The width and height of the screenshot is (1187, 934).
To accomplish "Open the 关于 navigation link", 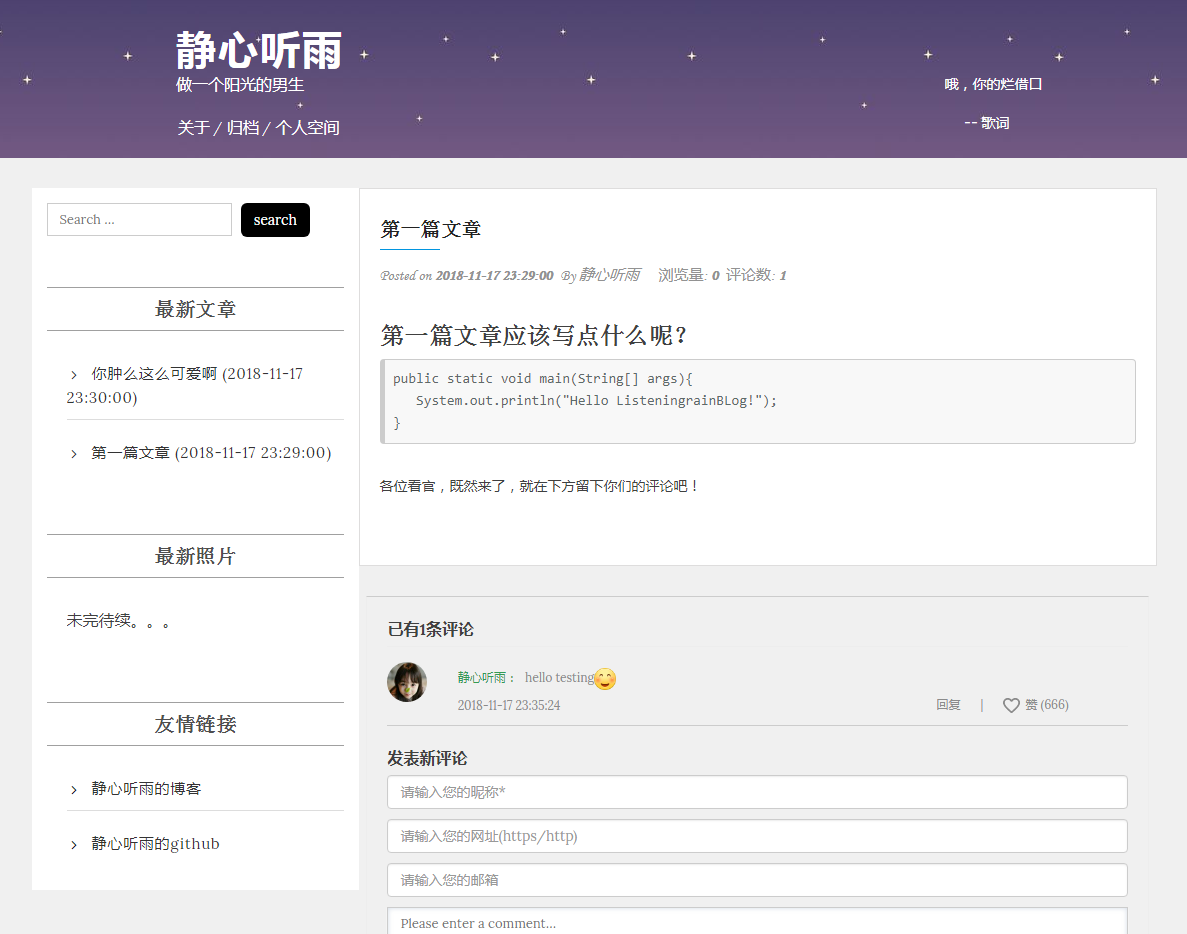I will click(193, 128).
